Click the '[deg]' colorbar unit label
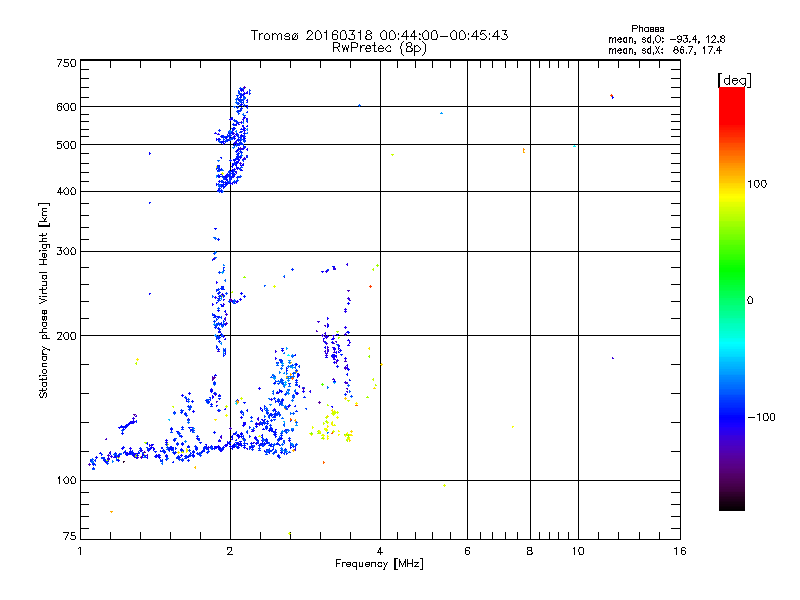This screenshot has width=800, height=600. pos(734,80)
